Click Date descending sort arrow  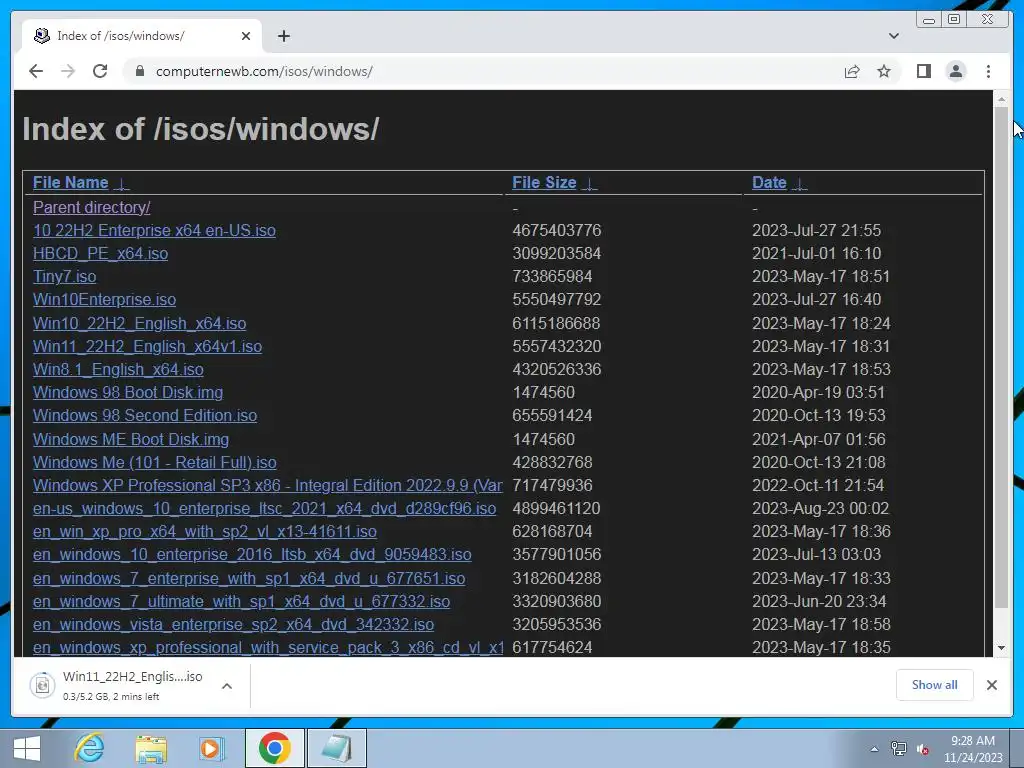click(799, 184)
